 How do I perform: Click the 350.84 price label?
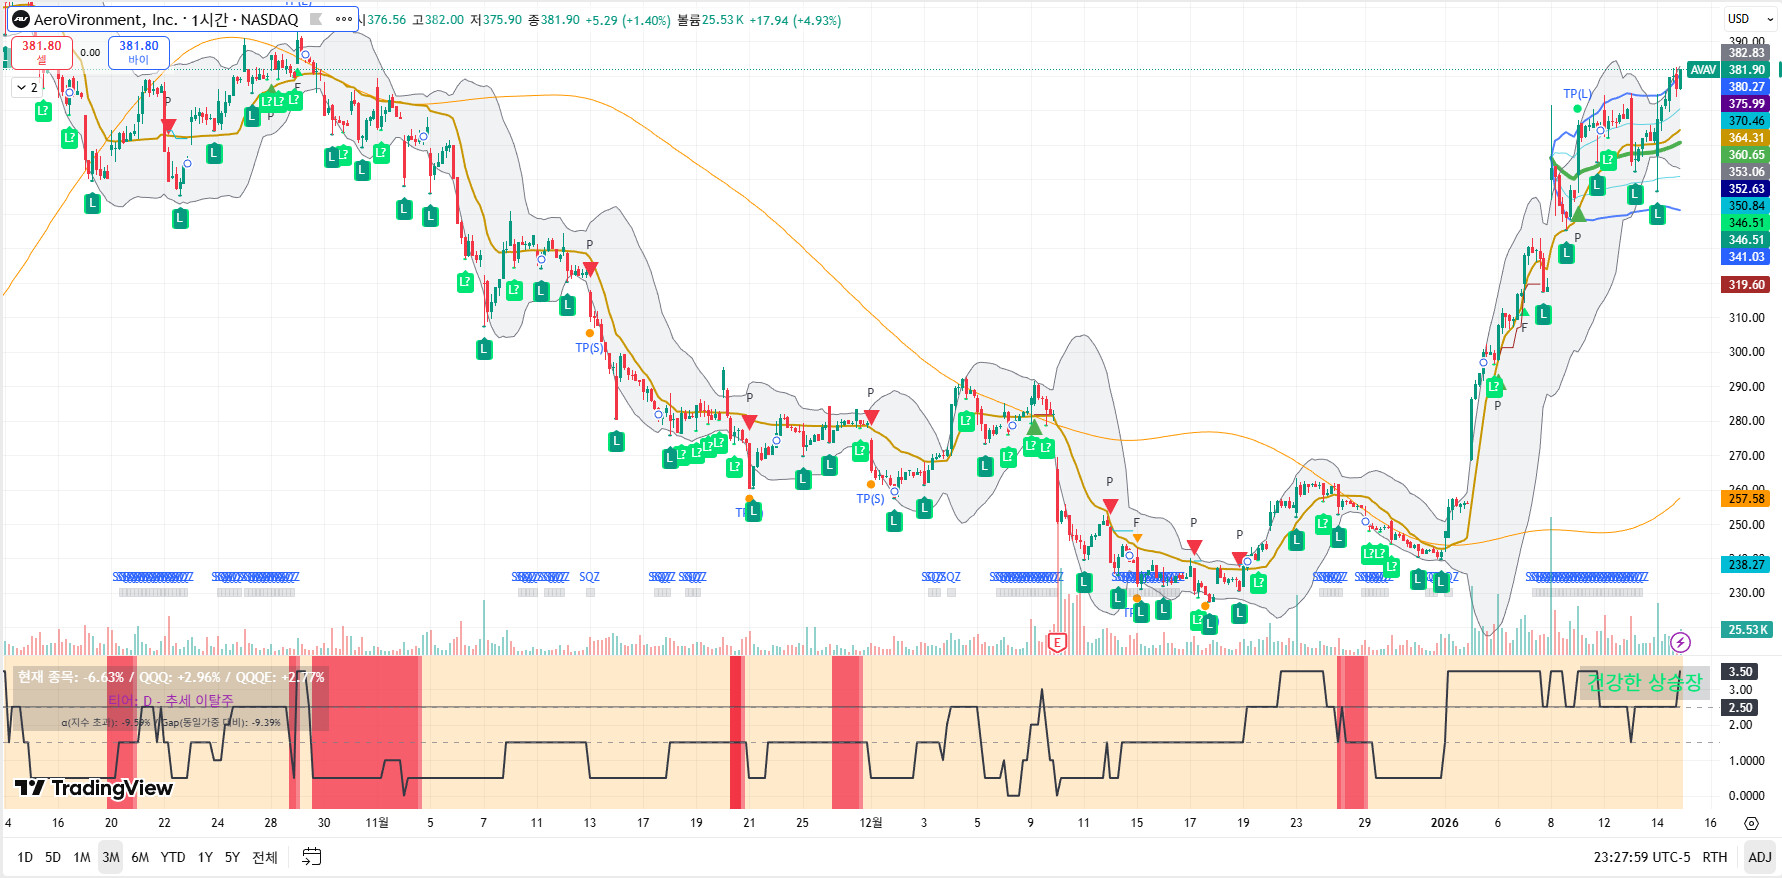(x=1747, y=206)
